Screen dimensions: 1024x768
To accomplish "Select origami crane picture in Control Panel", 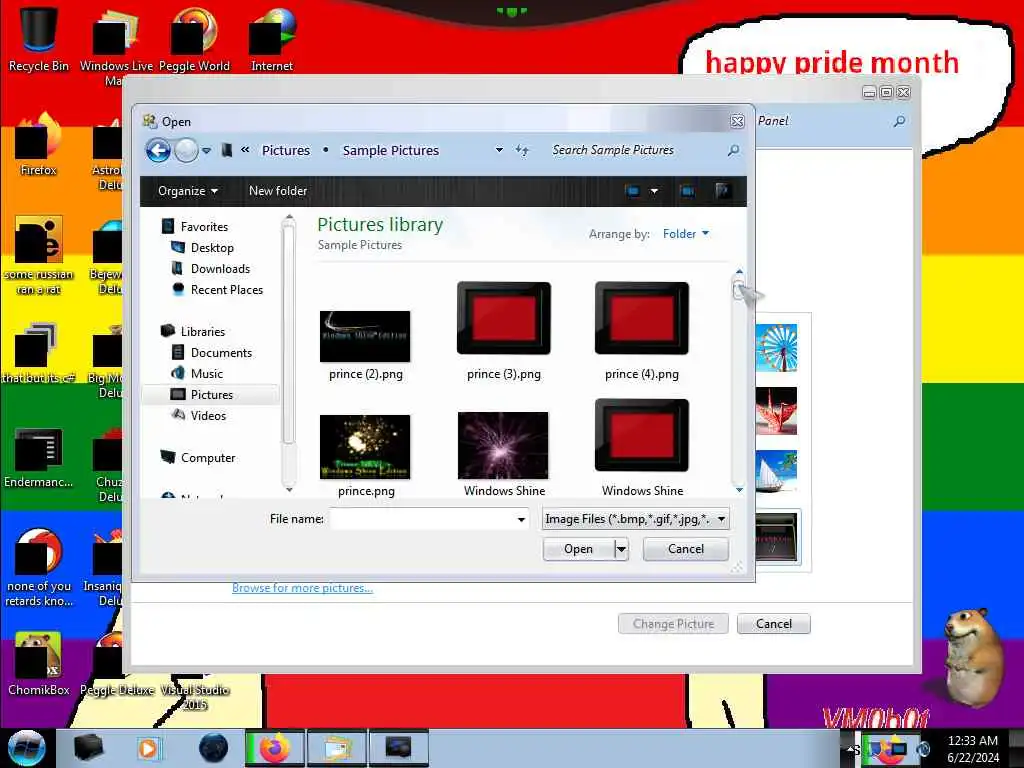I will (x=776, y=411).
